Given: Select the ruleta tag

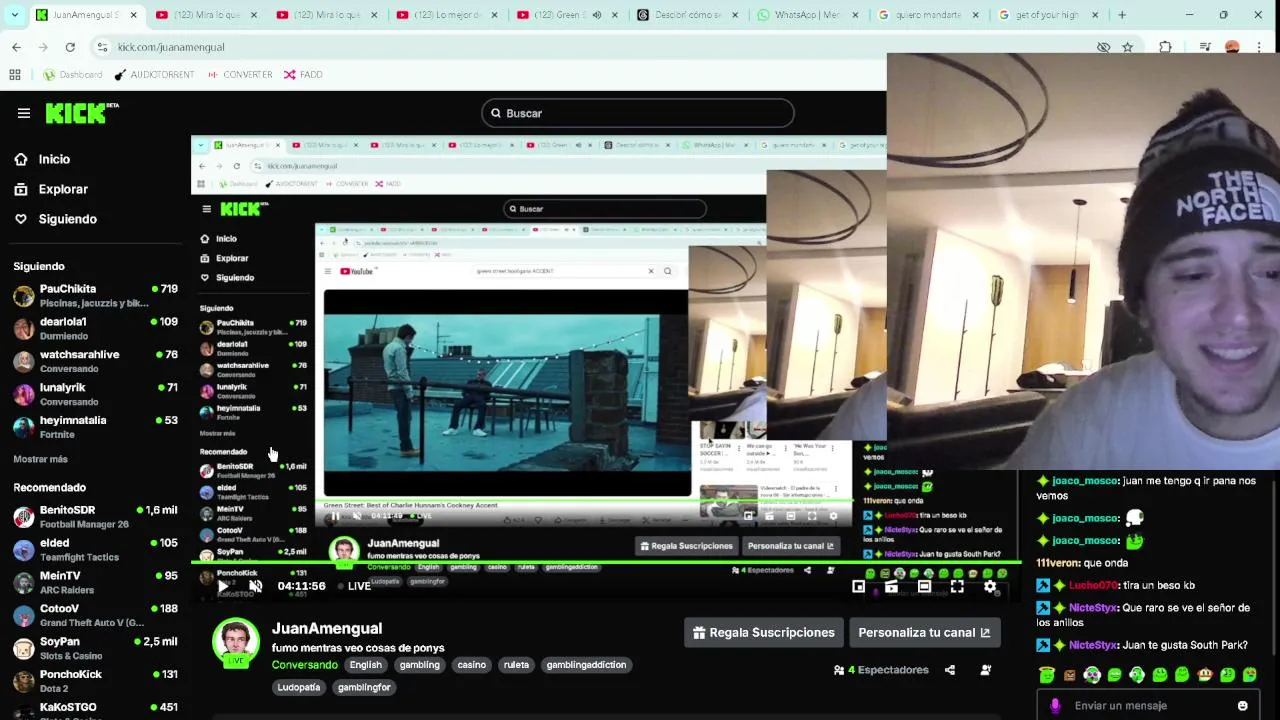Looking at the screenshot, I should tap(516, 665).
